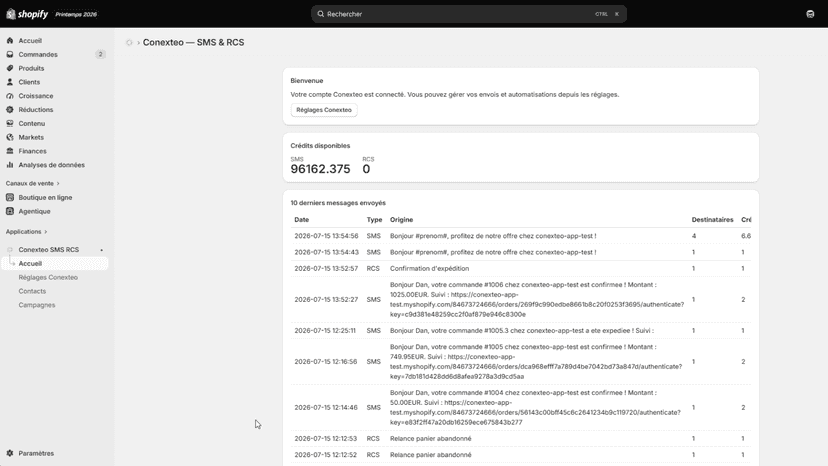Select row dated 2026-07-15 13:54:56
Screen dimensions: 828x466
pyautogui.click(x=521, y=236)
